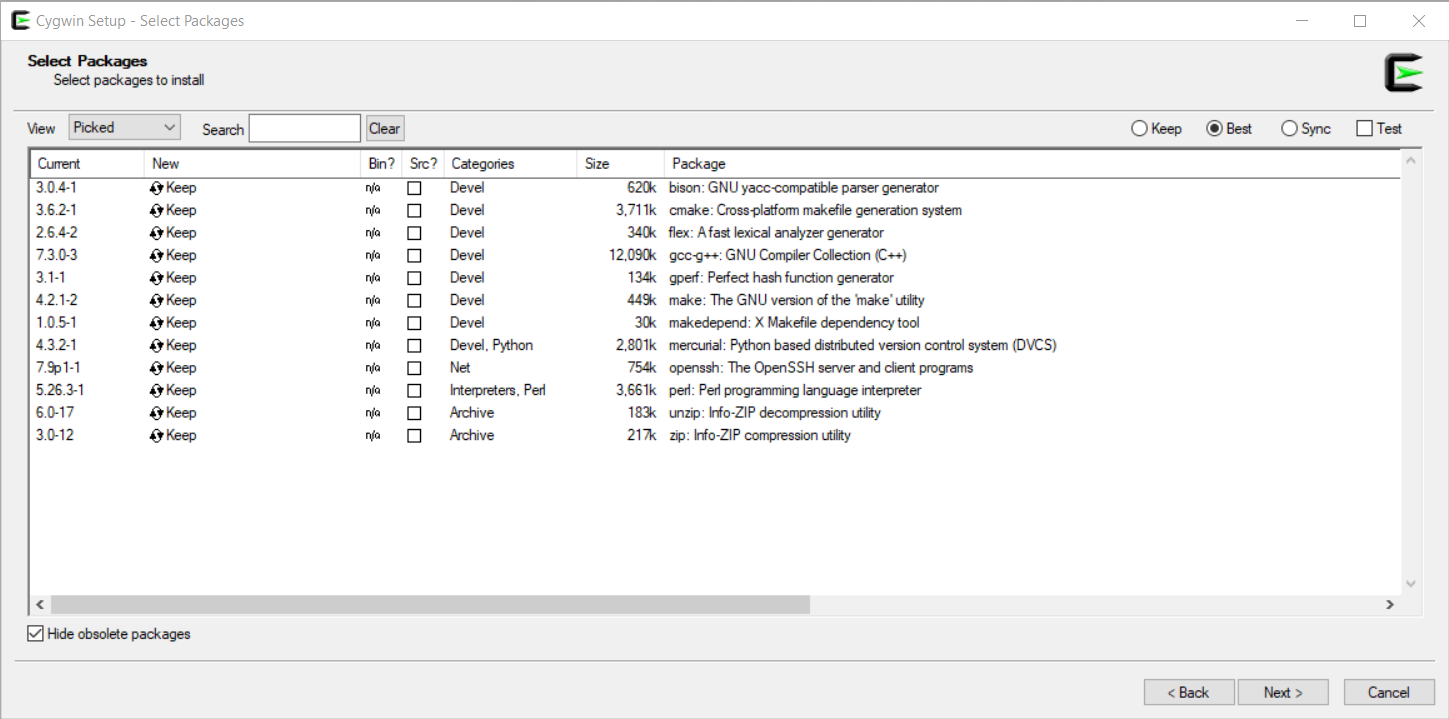The image size is (1449, 719).
Task: Click the Src? column header
Action: pos(423,163)
